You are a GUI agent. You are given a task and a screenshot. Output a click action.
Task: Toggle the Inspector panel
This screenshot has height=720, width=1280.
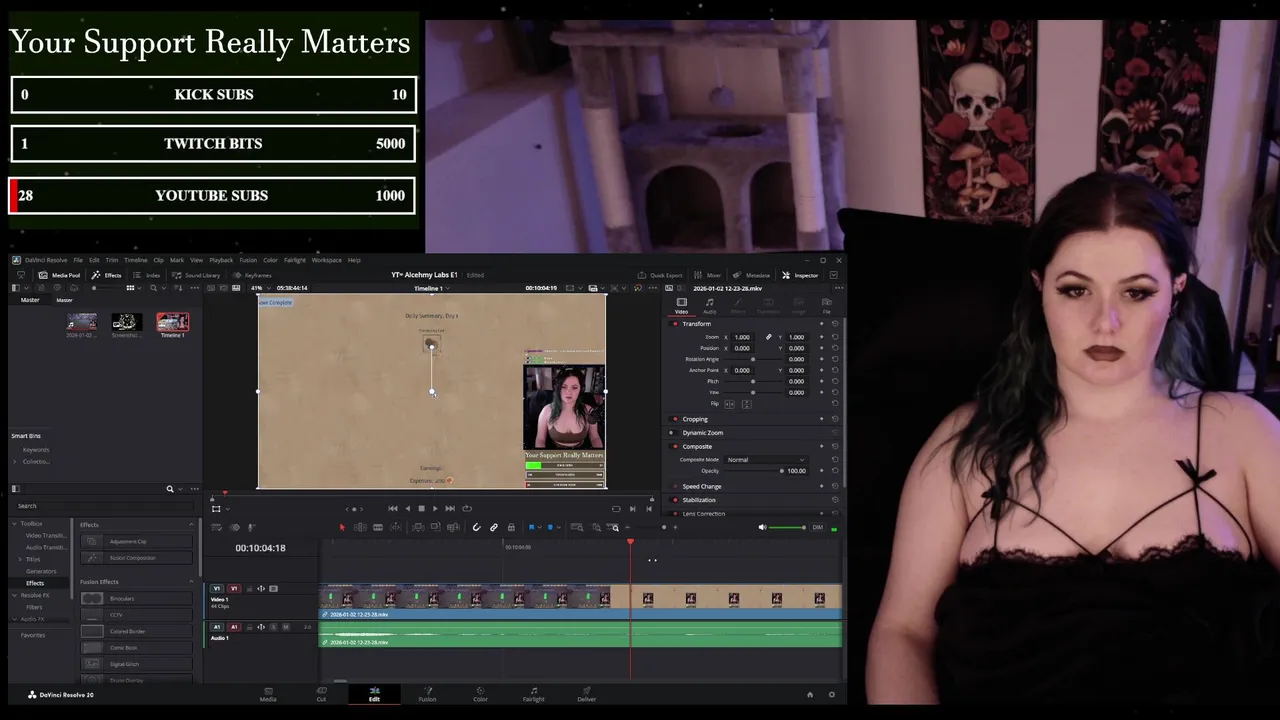click(801, 275)
